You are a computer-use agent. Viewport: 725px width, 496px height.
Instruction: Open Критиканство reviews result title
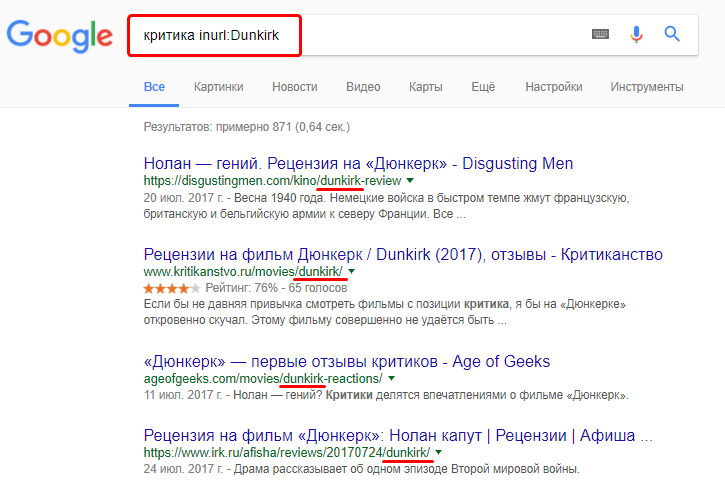click(403, 254)
